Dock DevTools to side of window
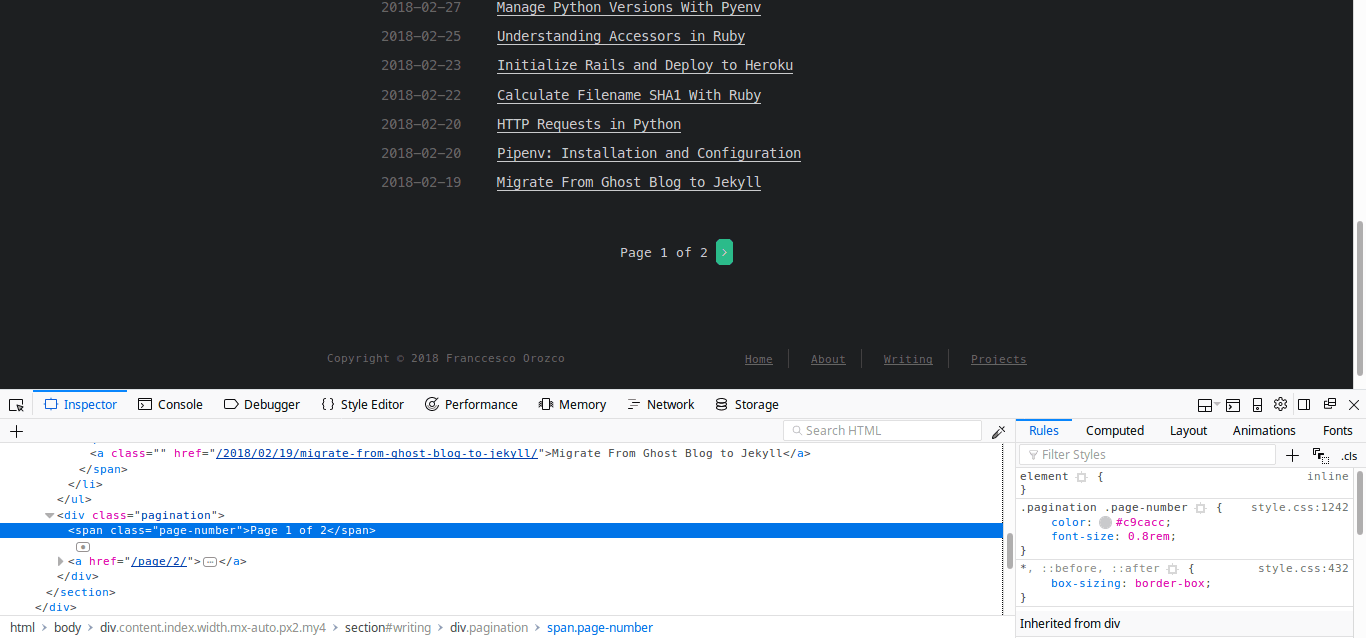 pos(1304,405)
